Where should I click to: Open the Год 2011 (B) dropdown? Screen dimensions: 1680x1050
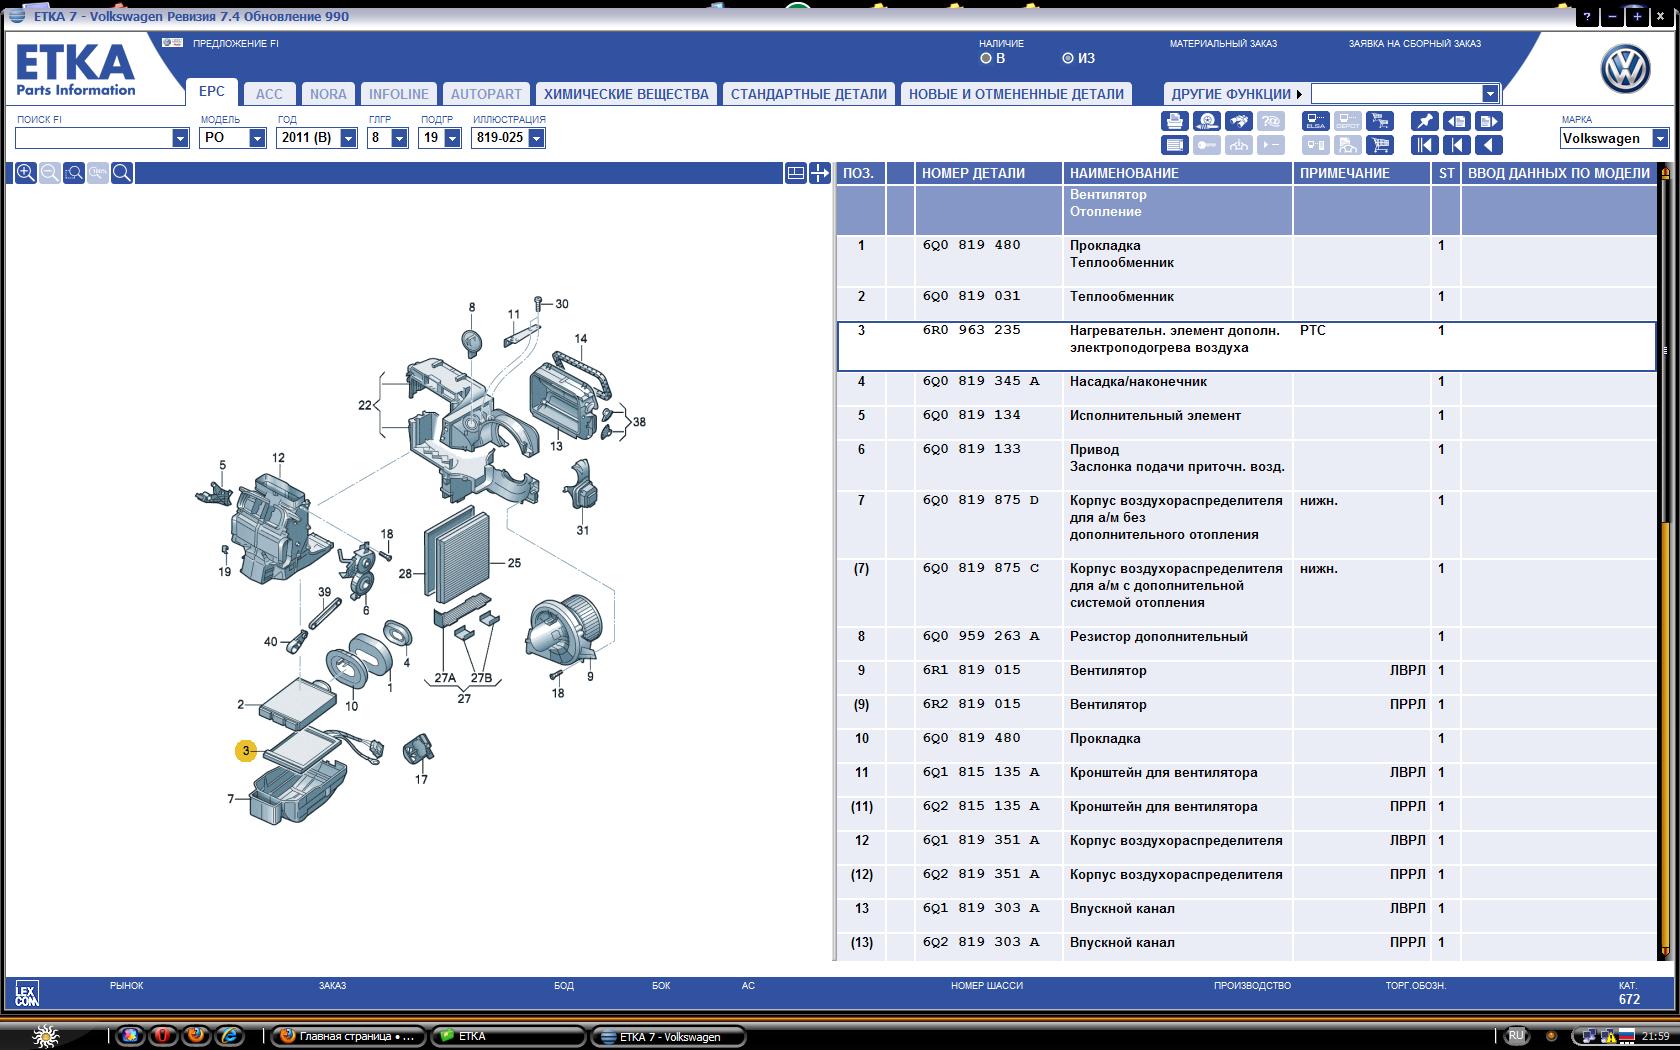coord(348,138)
